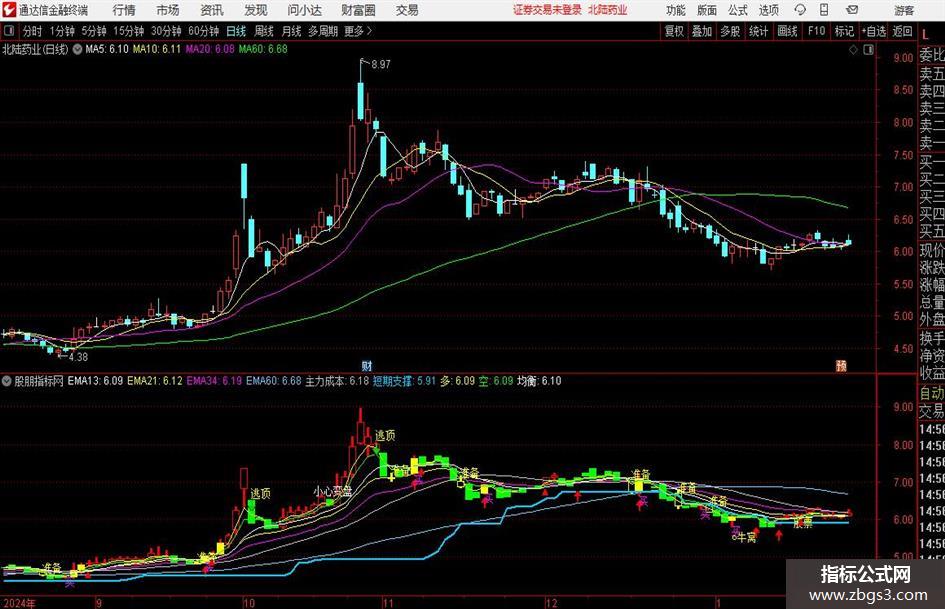Image resolution: width=945 pixels, height=609 pixels.
Task: Open the 选项 menu
Action: coord(768,10)
